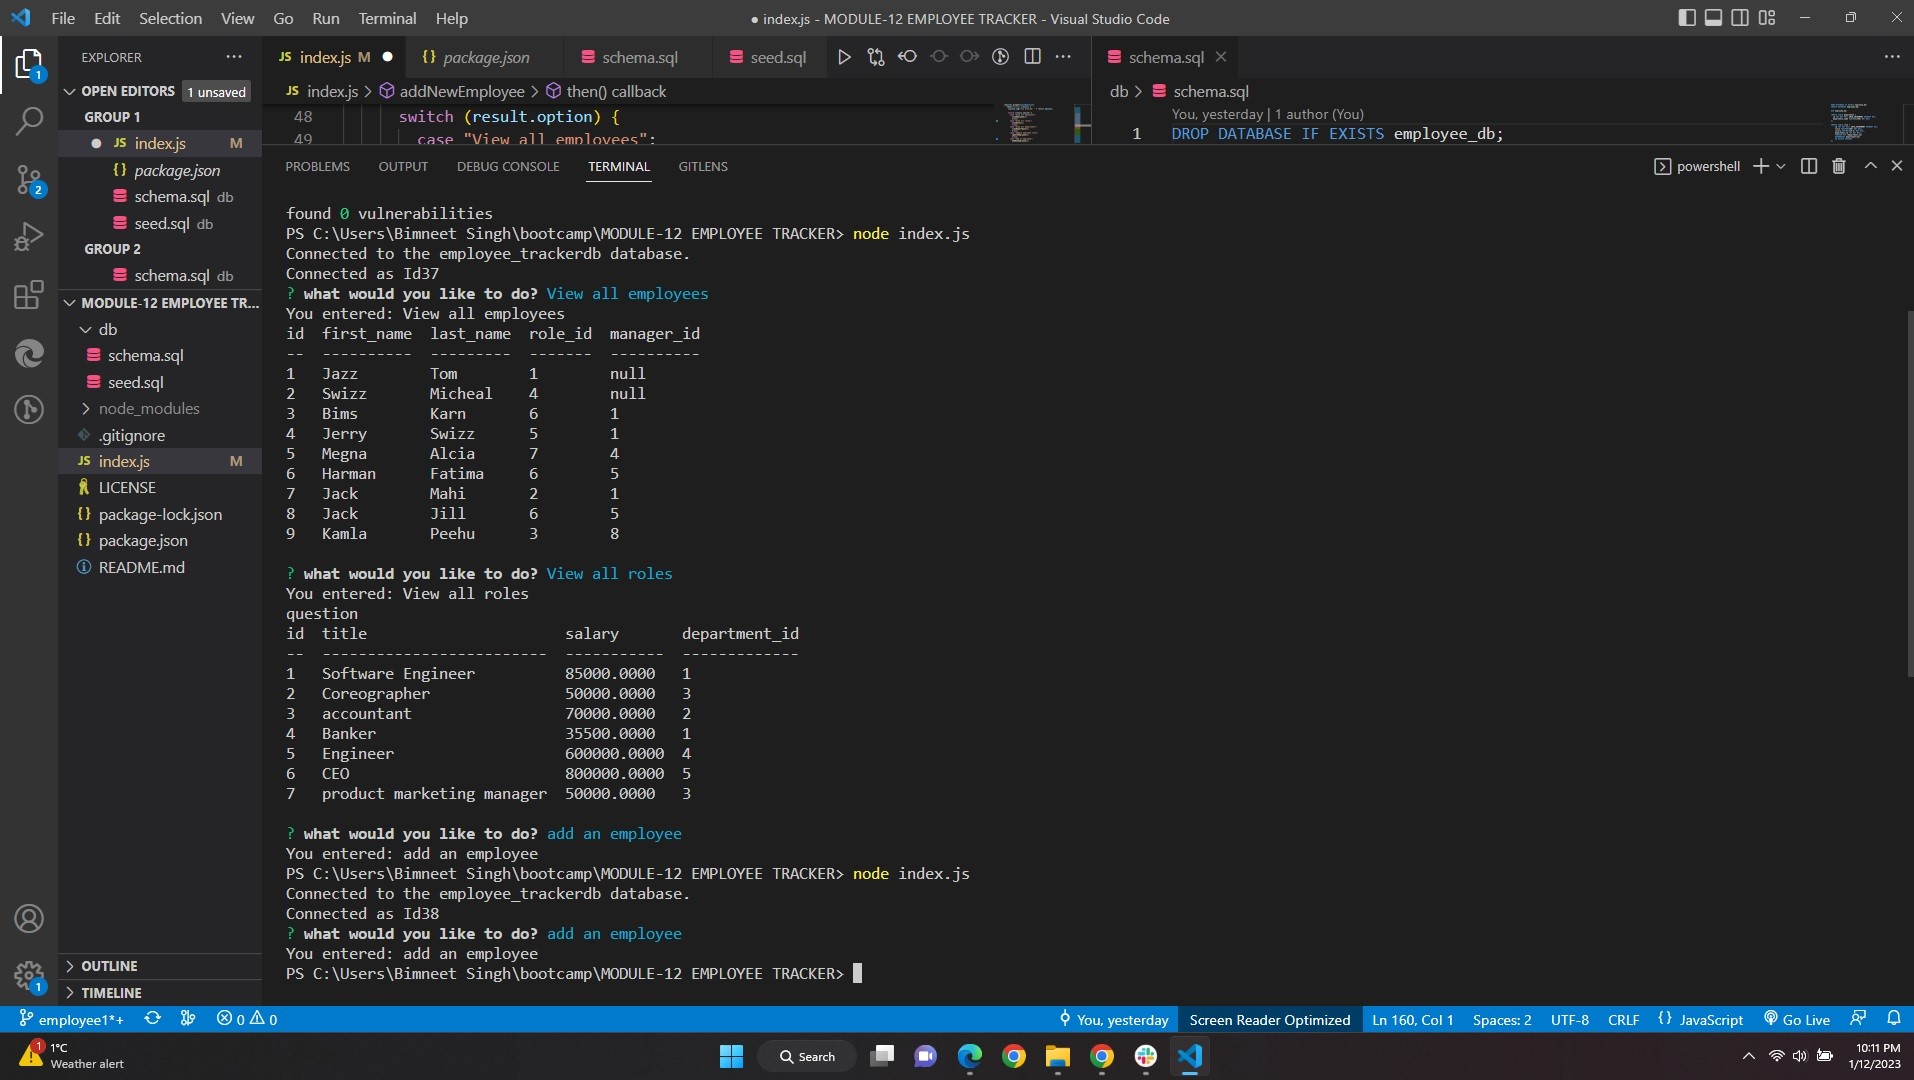Image resolution: width=1914 pixels, height=1080 pixels.
Task: Maximize the panel with the chevron toggle
Action: [1869, 166]
